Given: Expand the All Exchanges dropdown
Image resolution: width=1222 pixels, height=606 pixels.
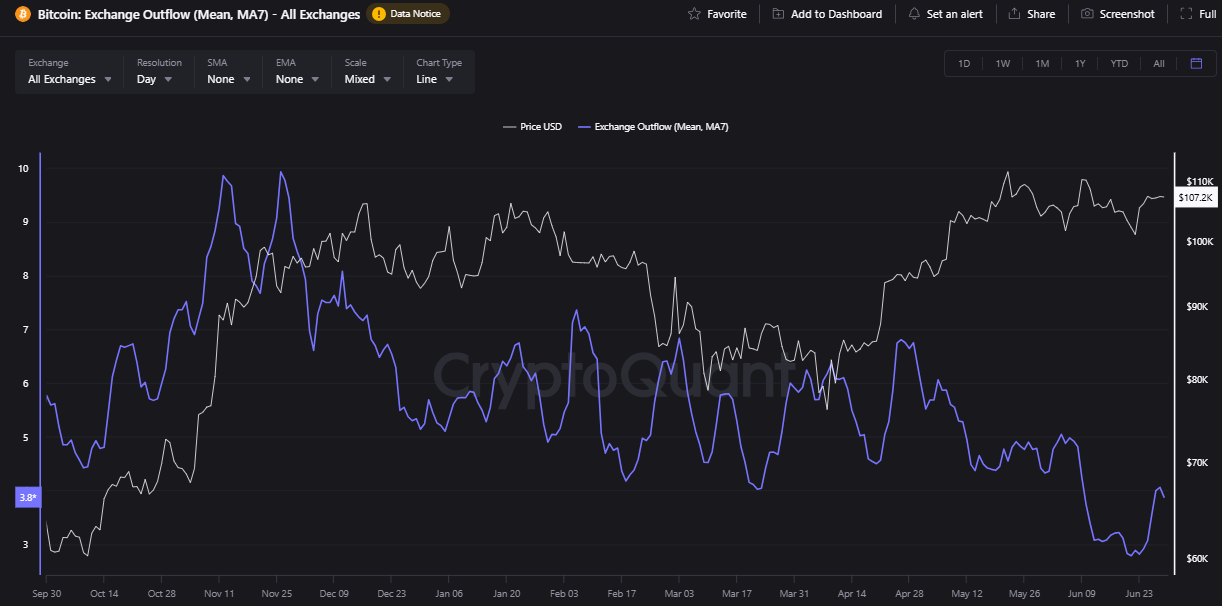Looking at the screenshot, I should (69, 79).
